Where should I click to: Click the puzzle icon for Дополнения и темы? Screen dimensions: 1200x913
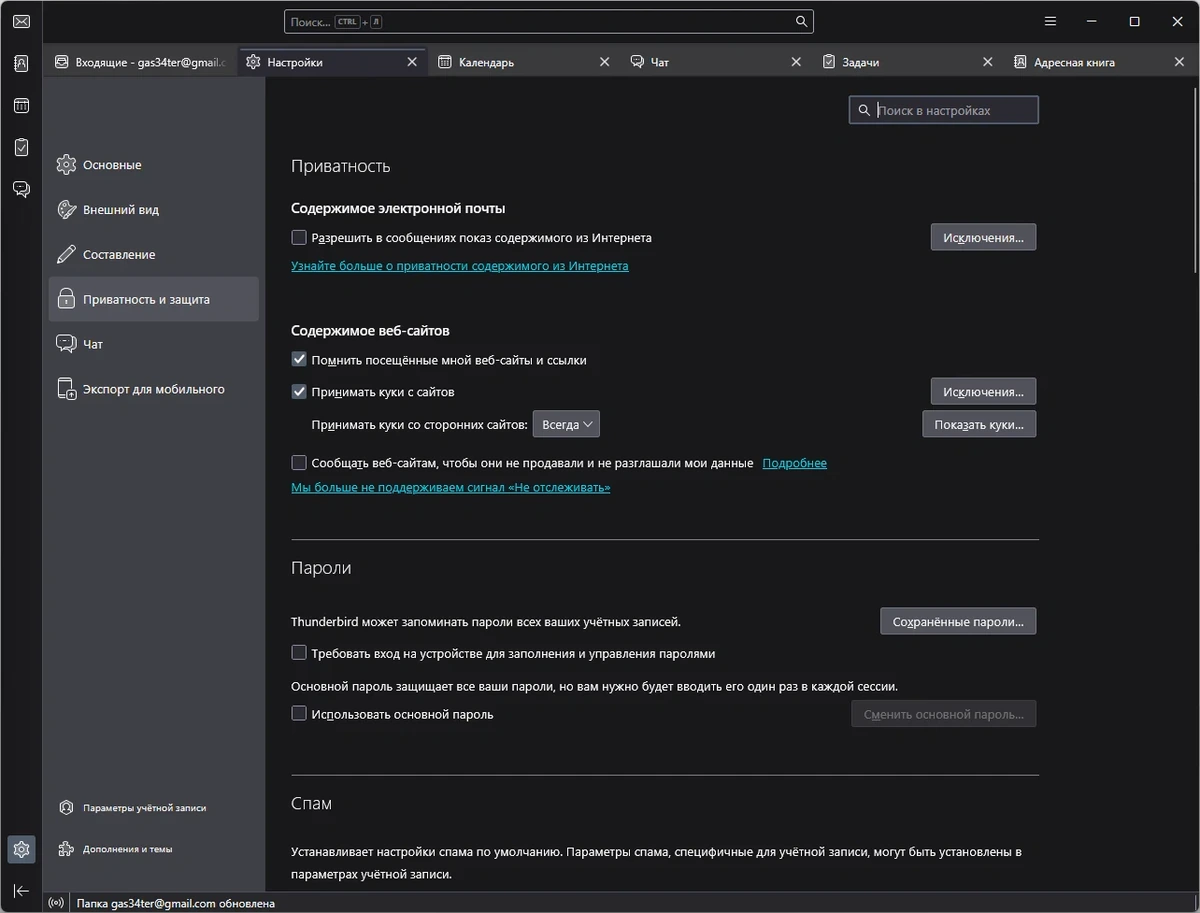point(66,849)
